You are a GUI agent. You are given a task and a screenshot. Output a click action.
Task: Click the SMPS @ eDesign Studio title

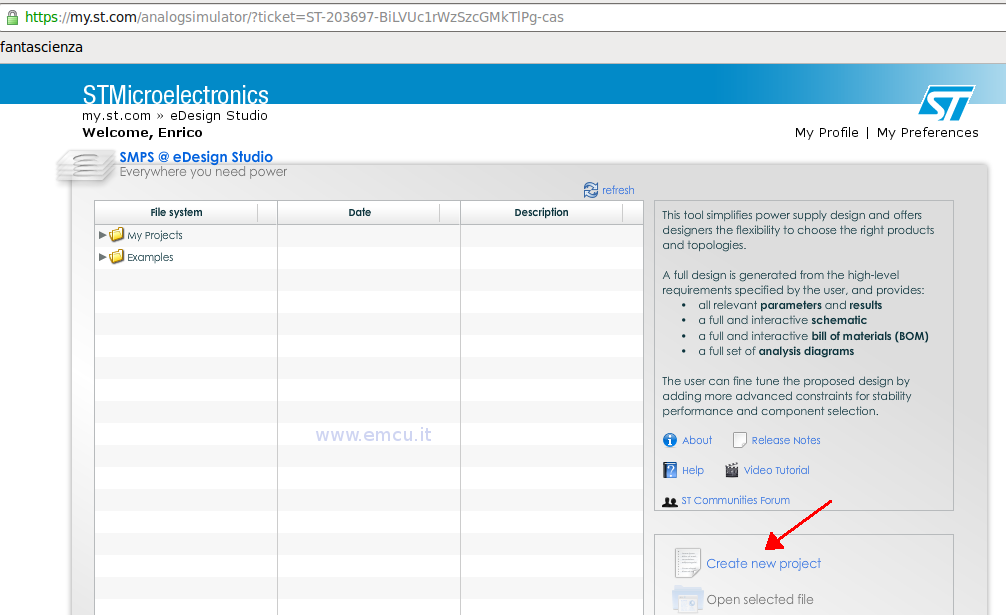pyautogui.click(x=196, y=156)
